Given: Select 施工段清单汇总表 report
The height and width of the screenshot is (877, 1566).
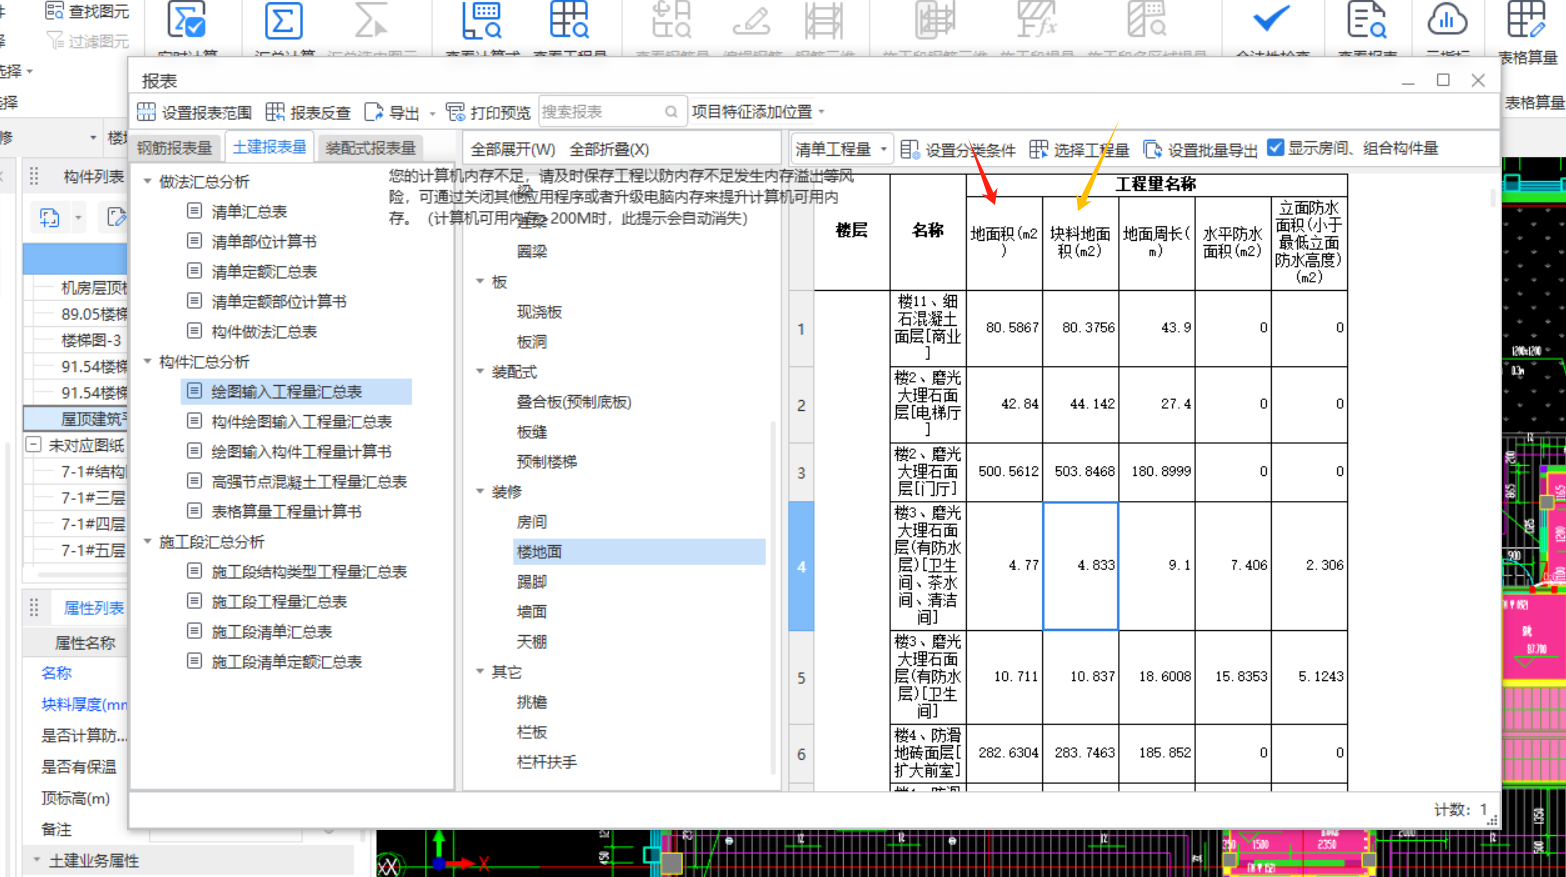Looking at the screenshot, I should (x=271, y=631).
